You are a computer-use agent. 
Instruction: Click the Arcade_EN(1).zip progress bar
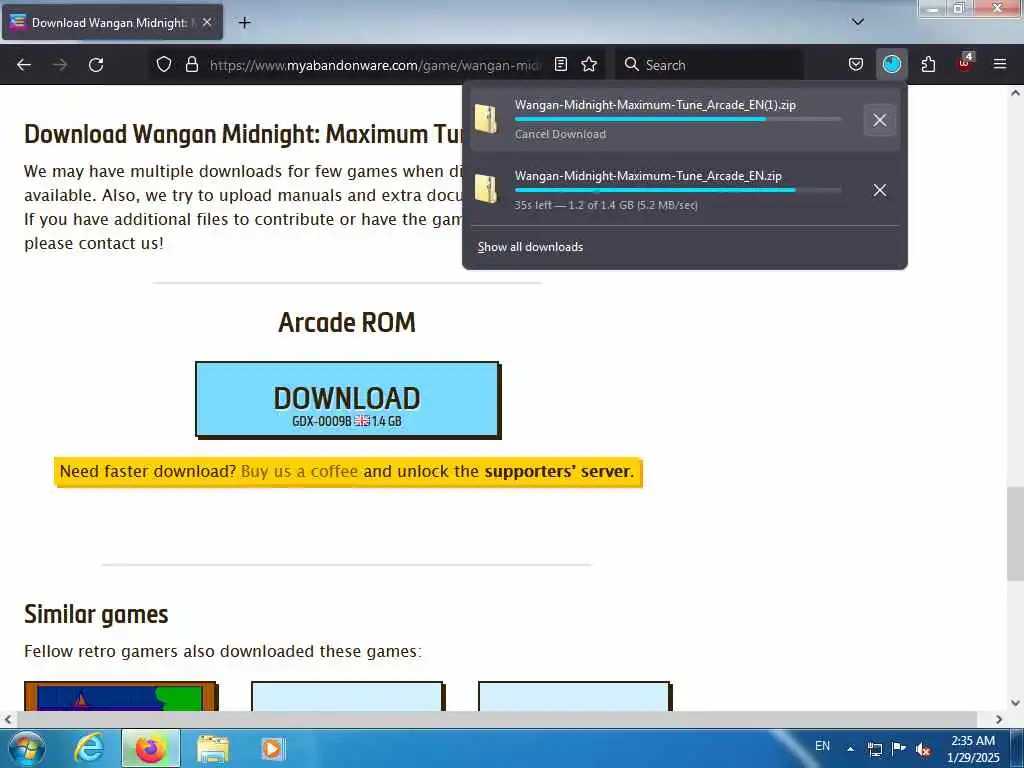click(678, 120)
